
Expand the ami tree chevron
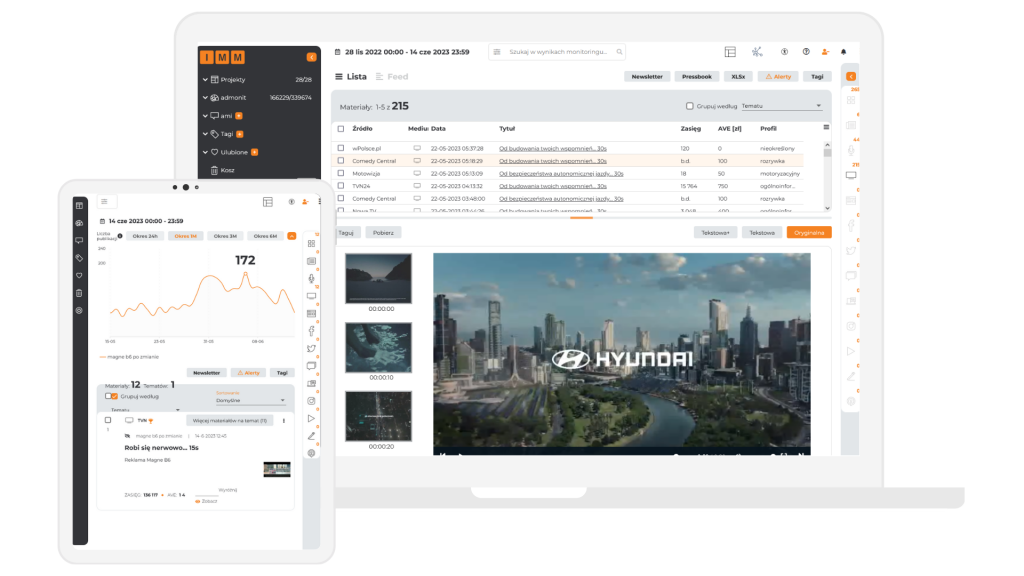click(205, 116)
